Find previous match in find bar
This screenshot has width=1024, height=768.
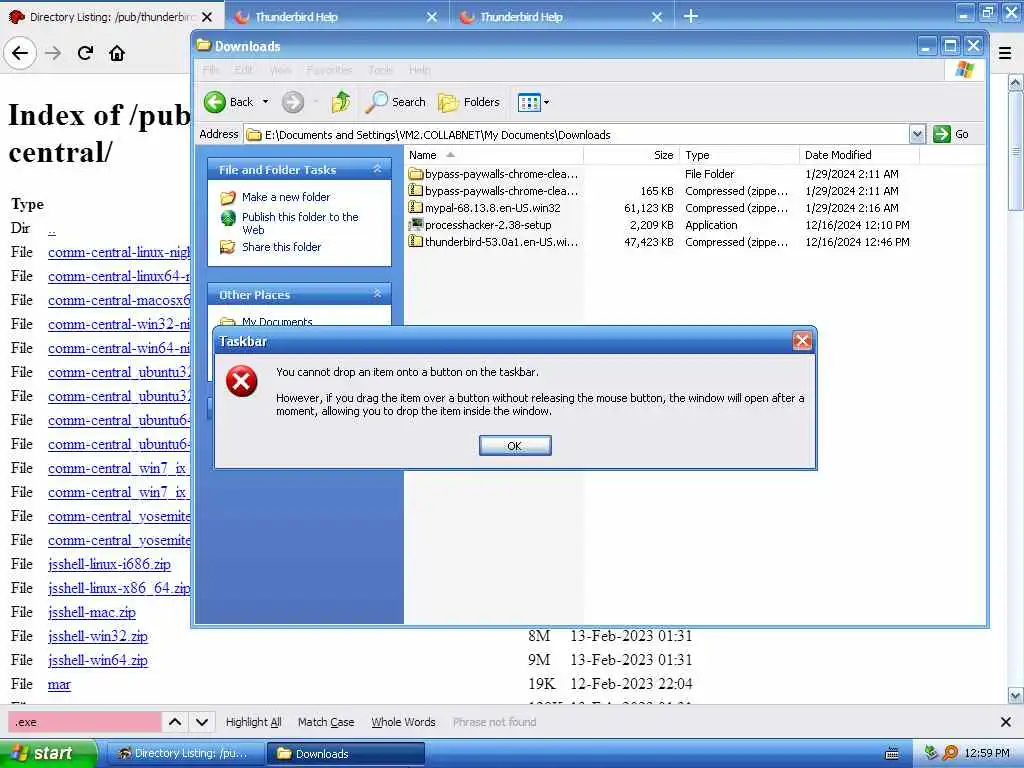tap(175, 722)
